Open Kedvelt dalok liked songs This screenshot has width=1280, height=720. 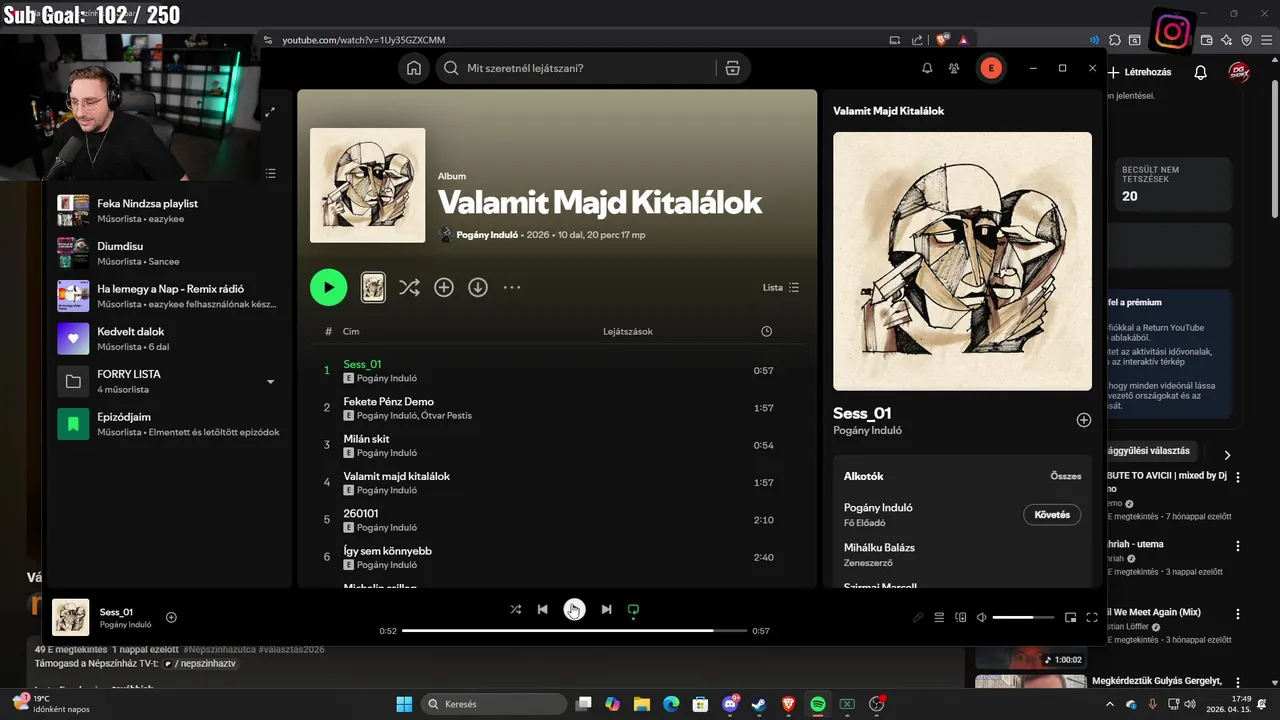(170, 338)
